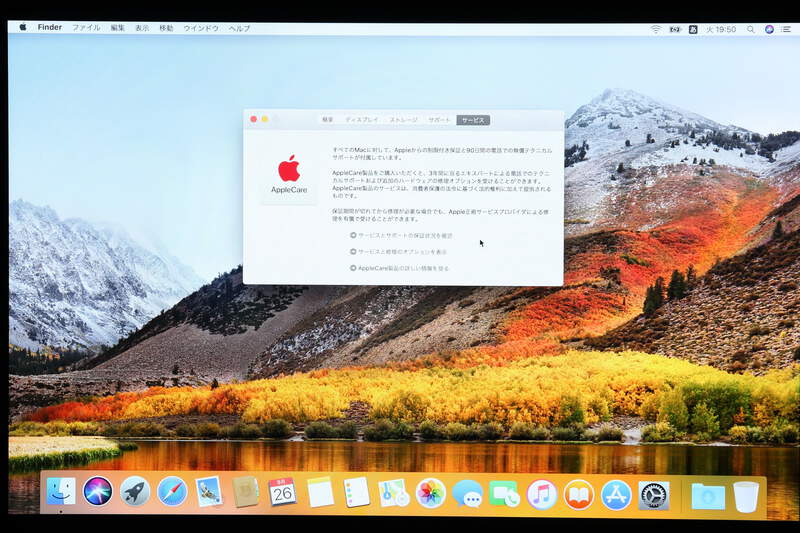Open Notes app in Dock
Image resolution: width=800 pixels, height=533 pixels.
pos(320,492)
